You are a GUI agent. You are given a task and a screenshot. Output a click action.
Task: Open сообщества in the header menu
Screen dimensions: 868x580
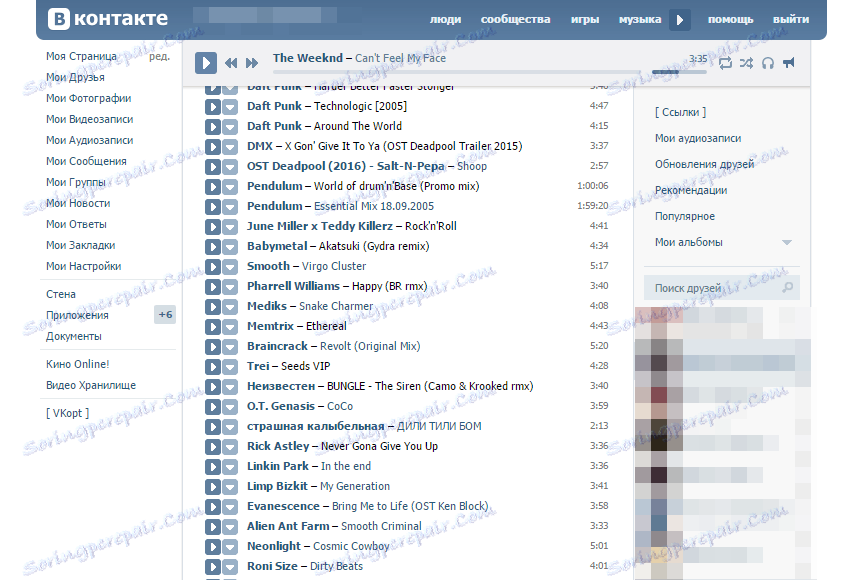tap(515, 19)
